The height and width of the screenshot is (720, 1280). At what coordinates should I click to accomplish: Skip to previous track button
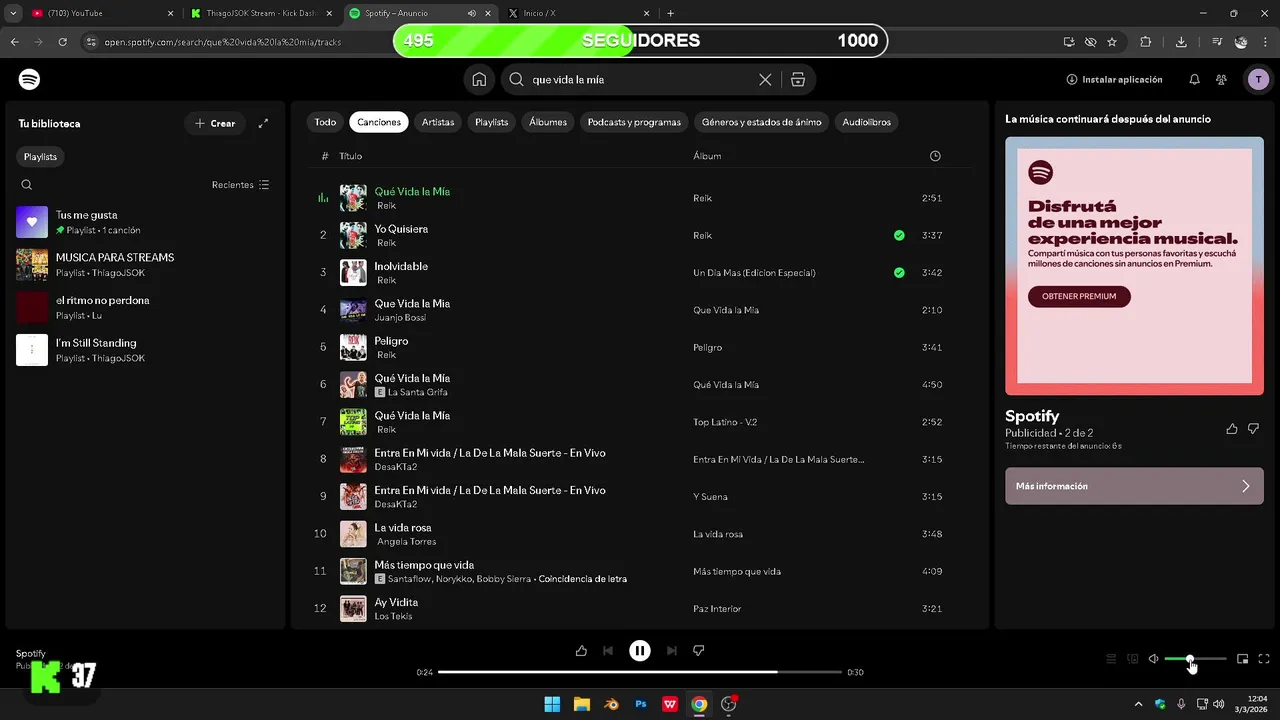(x=608, y=651)
